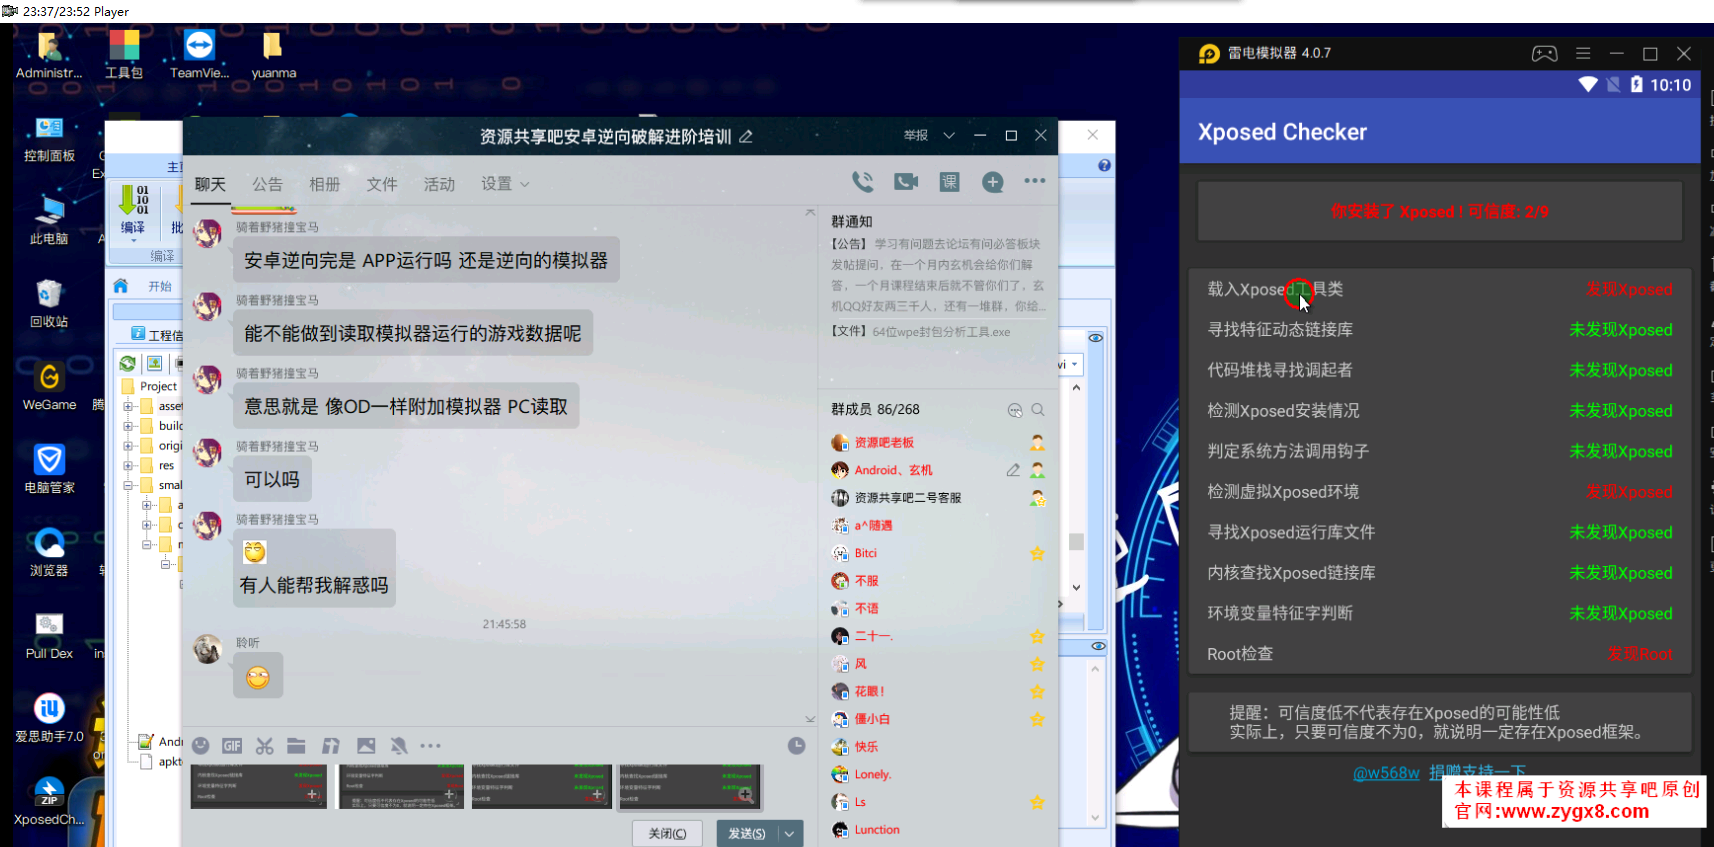Expand the assets folder in Project tree
This screenshot has width=1714, height=847.
128,406
